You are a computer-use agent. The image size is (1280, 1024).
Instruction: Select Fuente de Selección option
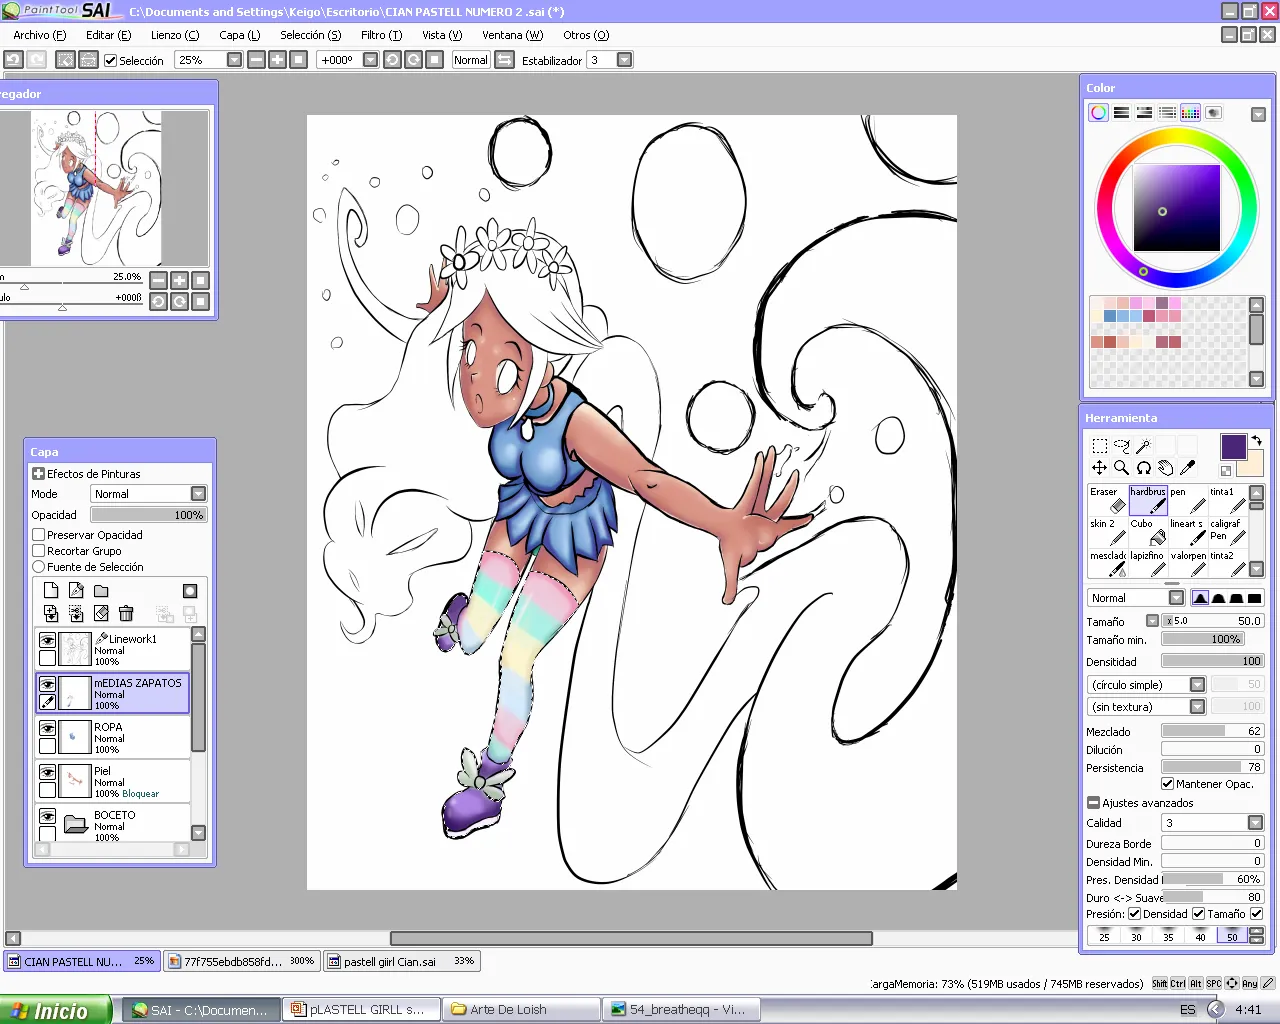pyautogui.click(x=39, y=567)
